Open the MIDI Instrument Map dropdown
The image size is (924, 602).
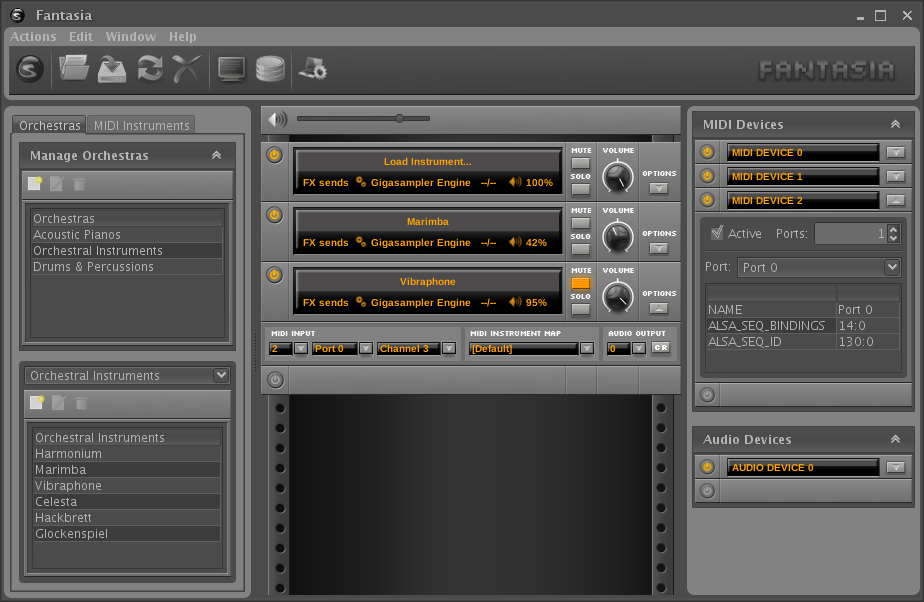(586, 348)
